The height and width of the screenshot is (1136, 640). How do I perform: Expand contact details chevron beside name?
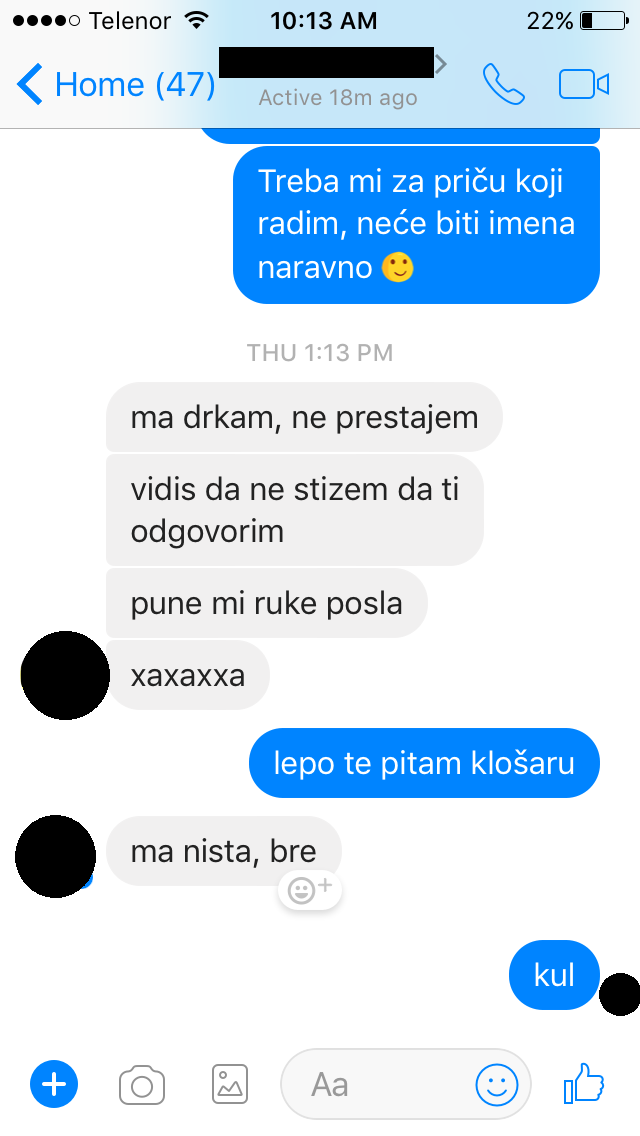441,64
